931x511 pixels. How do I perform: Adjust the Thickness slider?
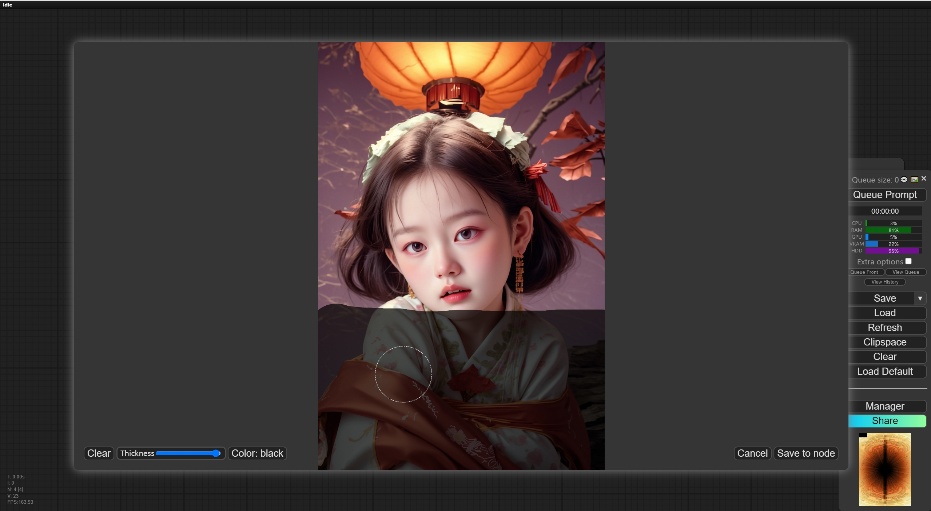point(187,453)
